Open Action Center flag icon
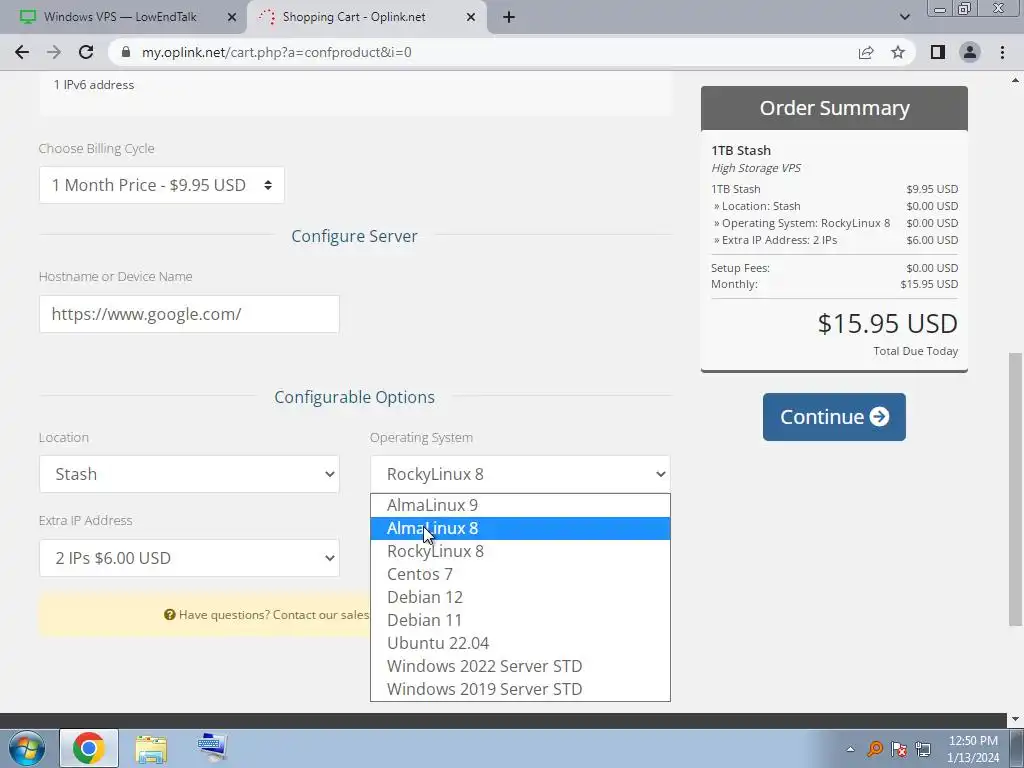 click(x=899, y=749)
